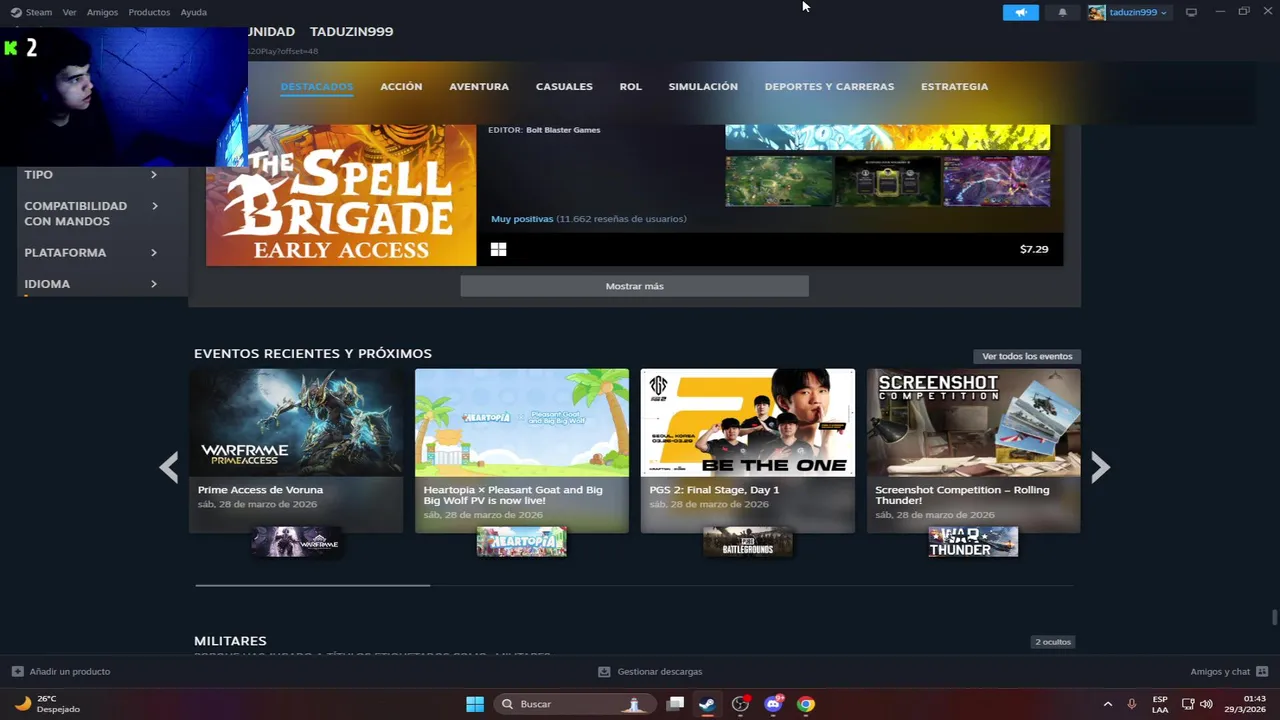Expand the IDIOMA filter
This screenshot has height=720, width=1280.
pyautogui.click(x=91, y=284)
